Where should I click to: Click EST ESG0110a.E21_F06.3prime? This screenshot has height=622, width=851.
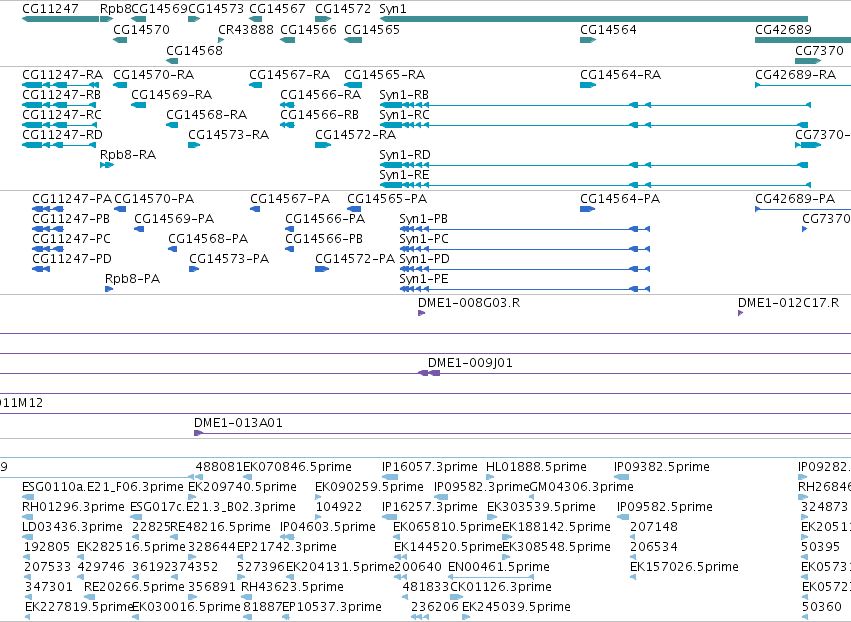(103, 487)
